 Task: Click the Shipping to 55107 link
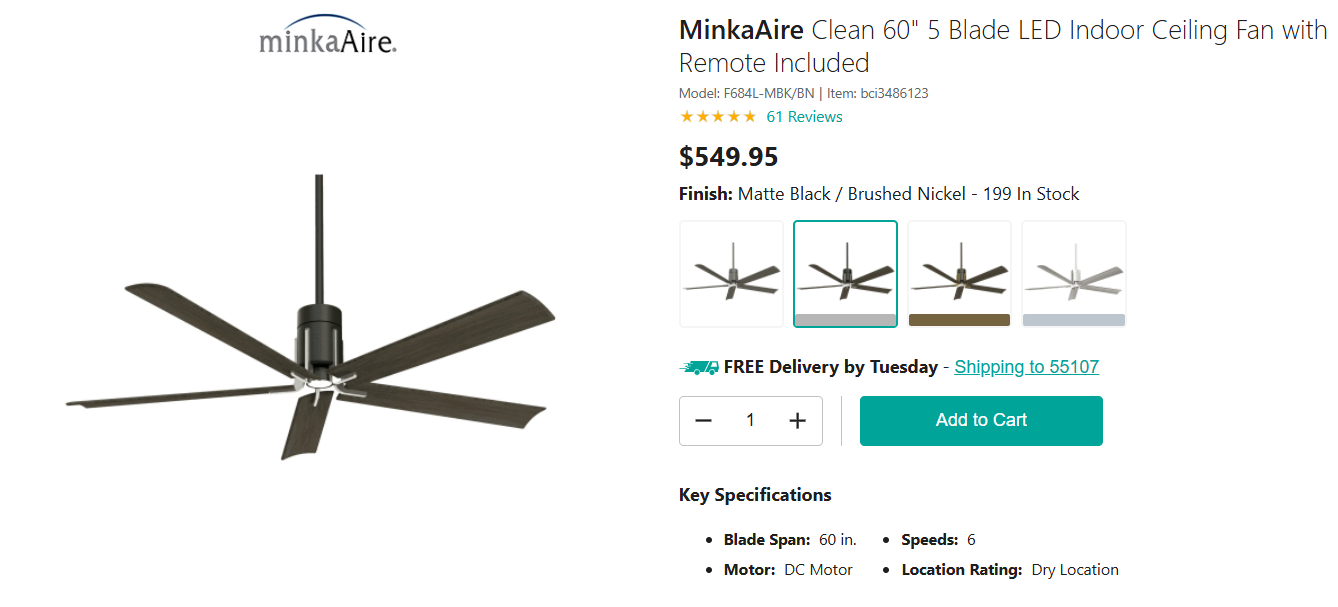pos(1026,366)
